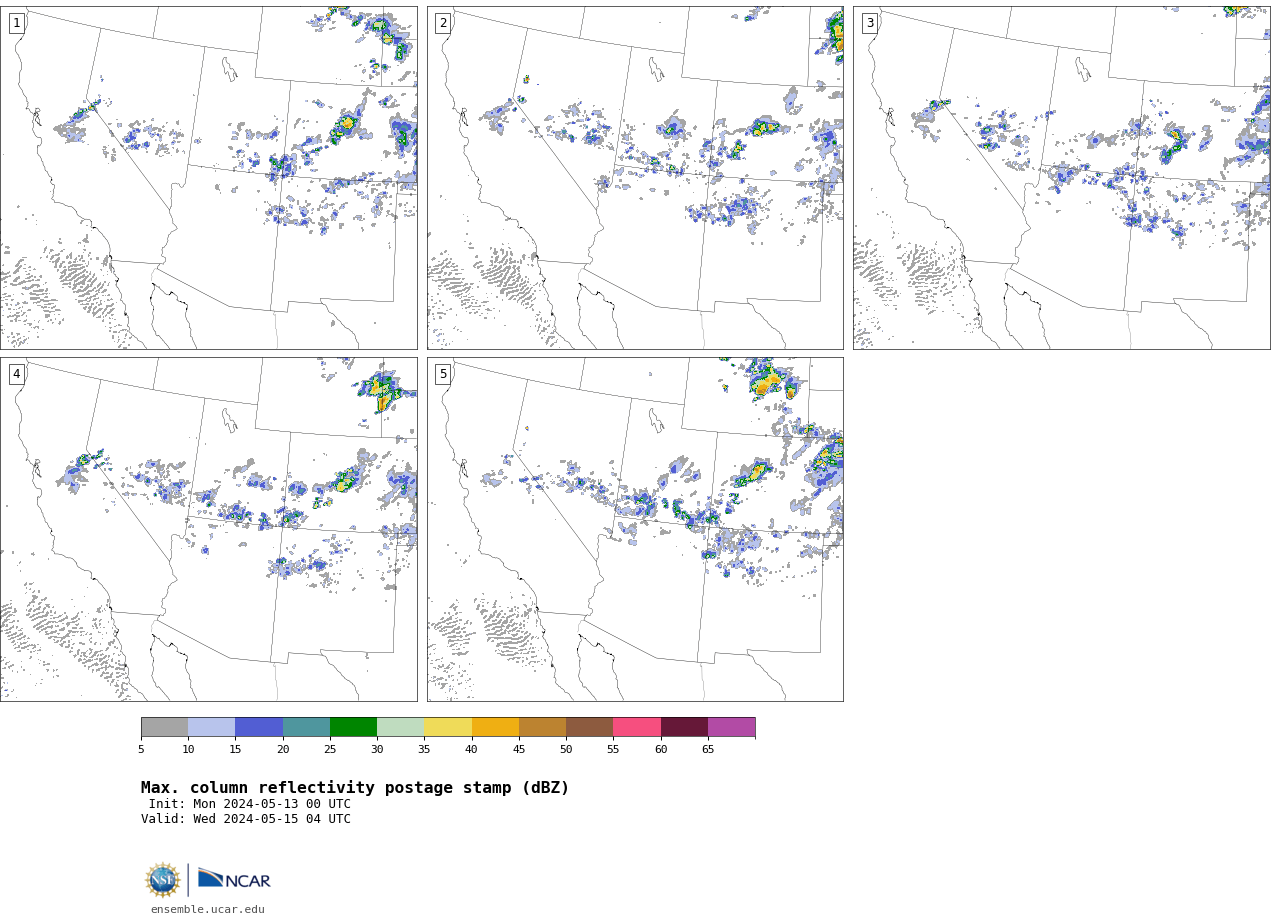Click the ensemble.ucar.edu link text
Screen dimensions: 1280x920
[x=208, y=909]
